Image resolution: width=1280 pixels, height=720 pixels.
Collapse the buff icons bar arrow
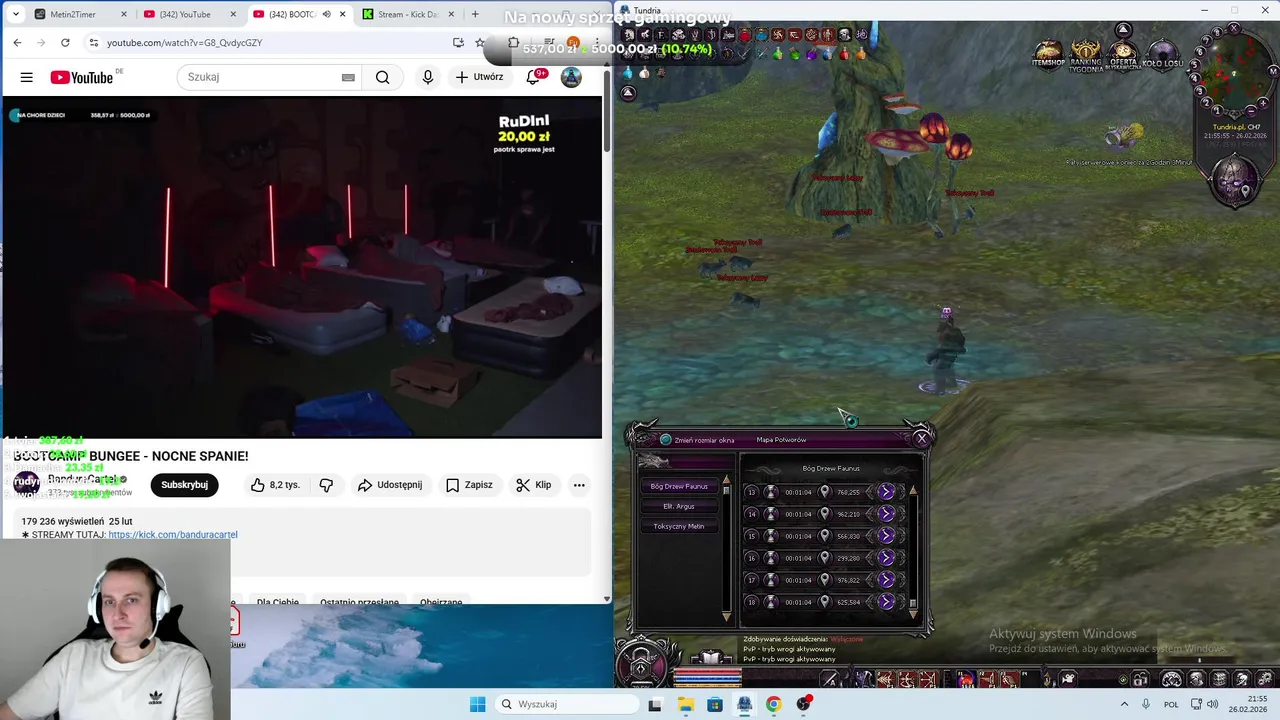[x=628, y=92]
